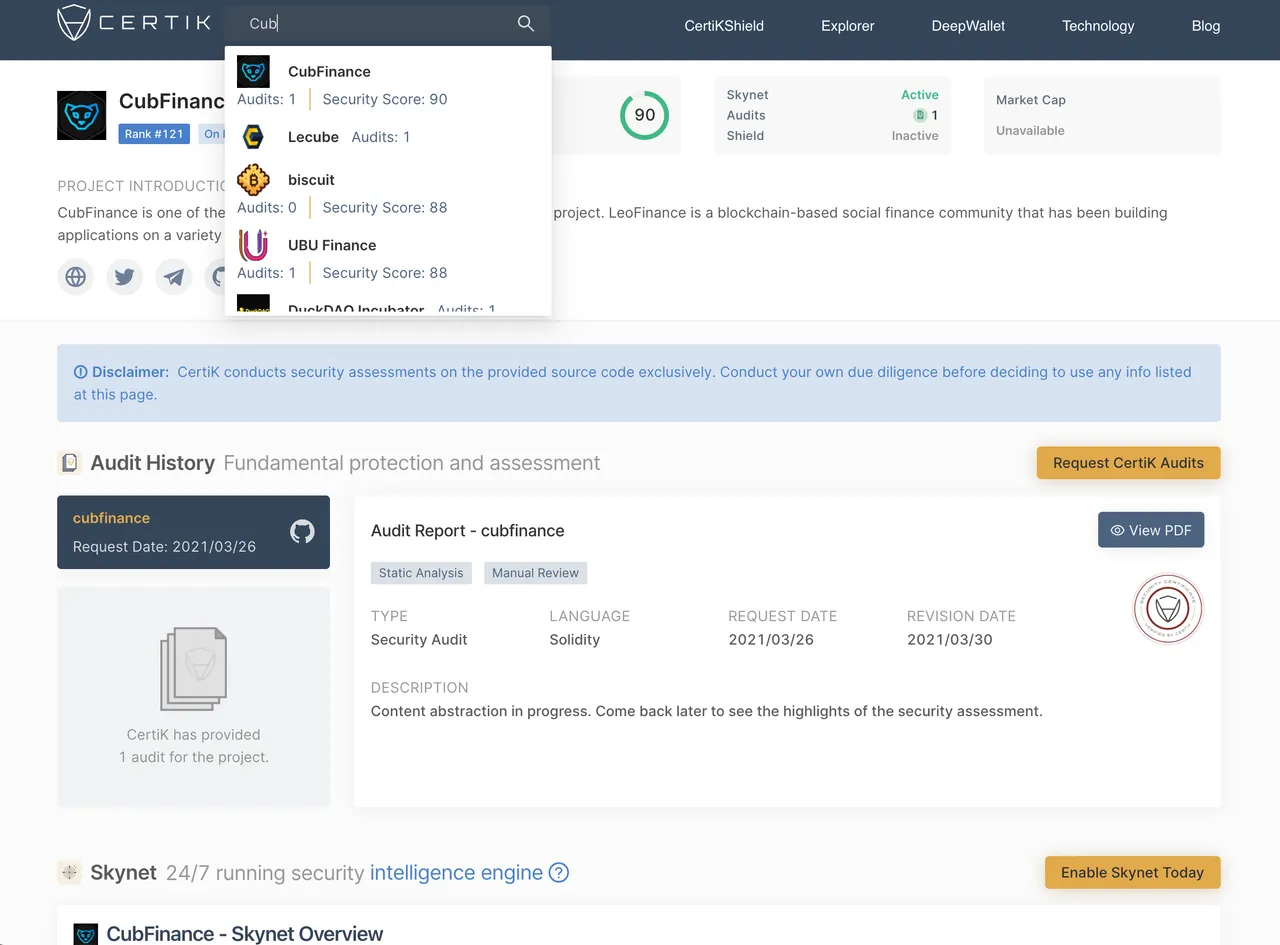Click CubFinance - Skynet Overview heading

(x=245, y=933)
